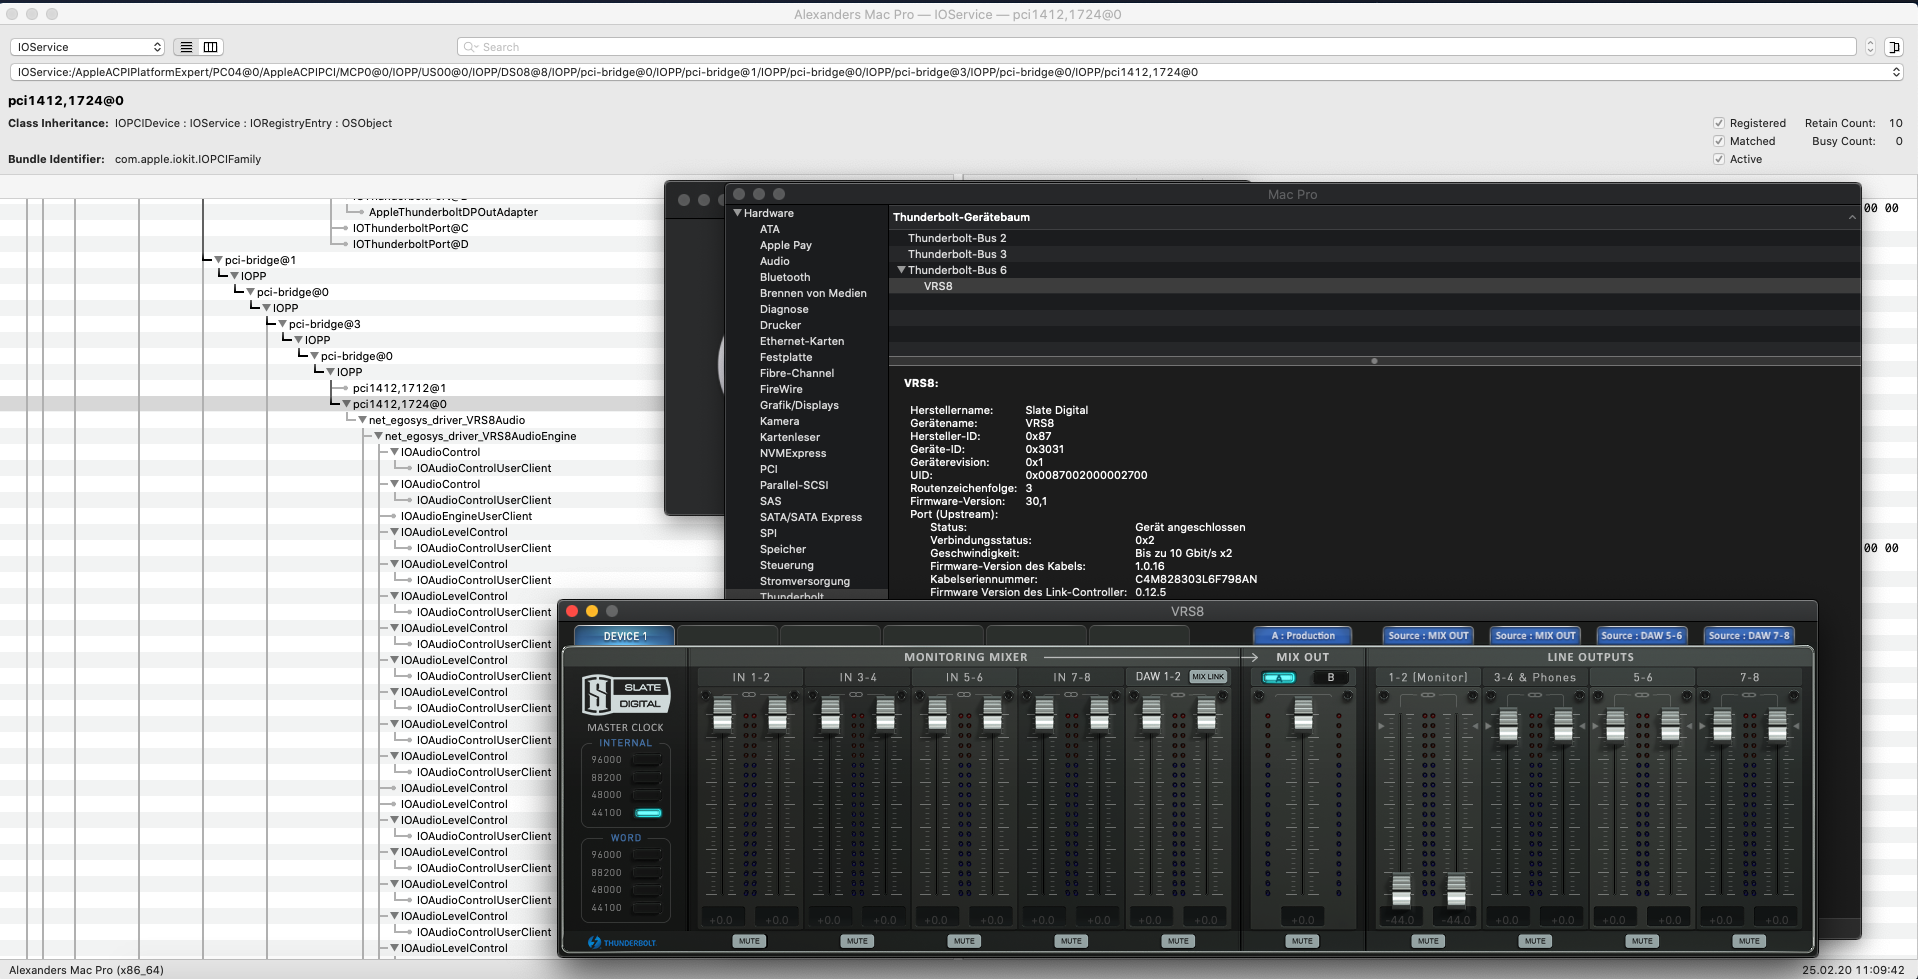Mute the 1-2 (Monitor) line output

tap(1428, 941)
